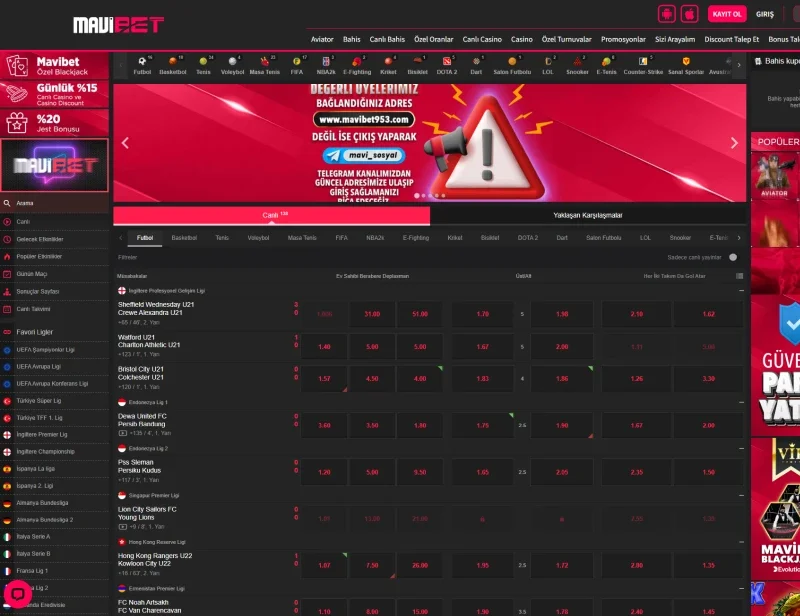Viewport: 800px width, 616px height.
Task: Collapse the İngiltere Profesyonel Gelişim Ligi section
Action: [x=741, y=290]
